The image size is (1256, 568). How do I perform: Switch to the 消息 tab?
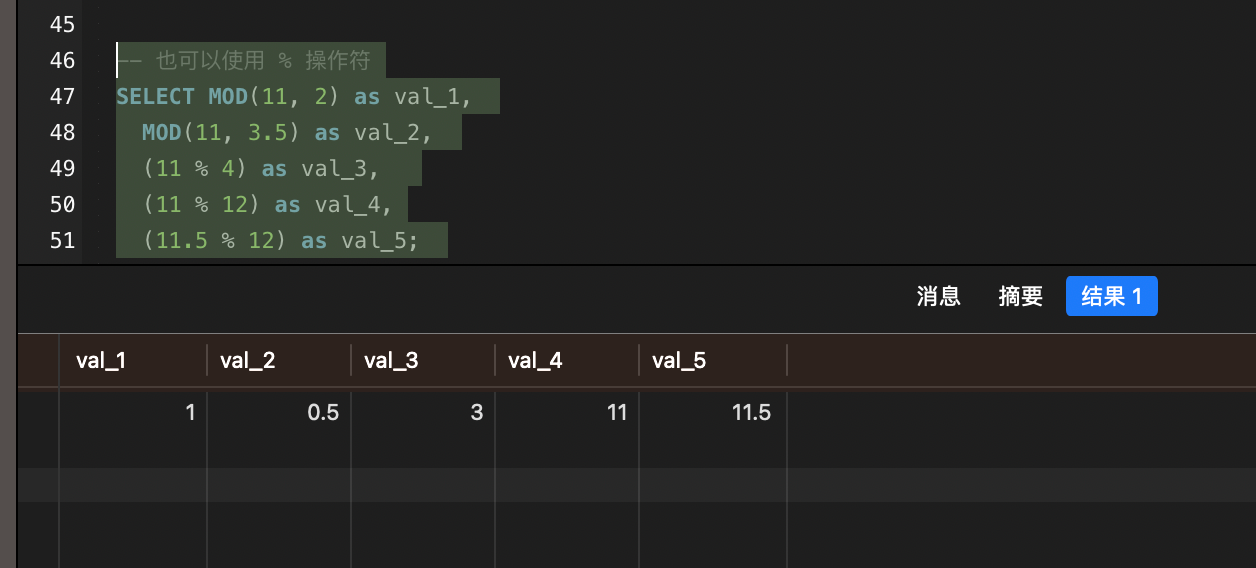point(938,296)
